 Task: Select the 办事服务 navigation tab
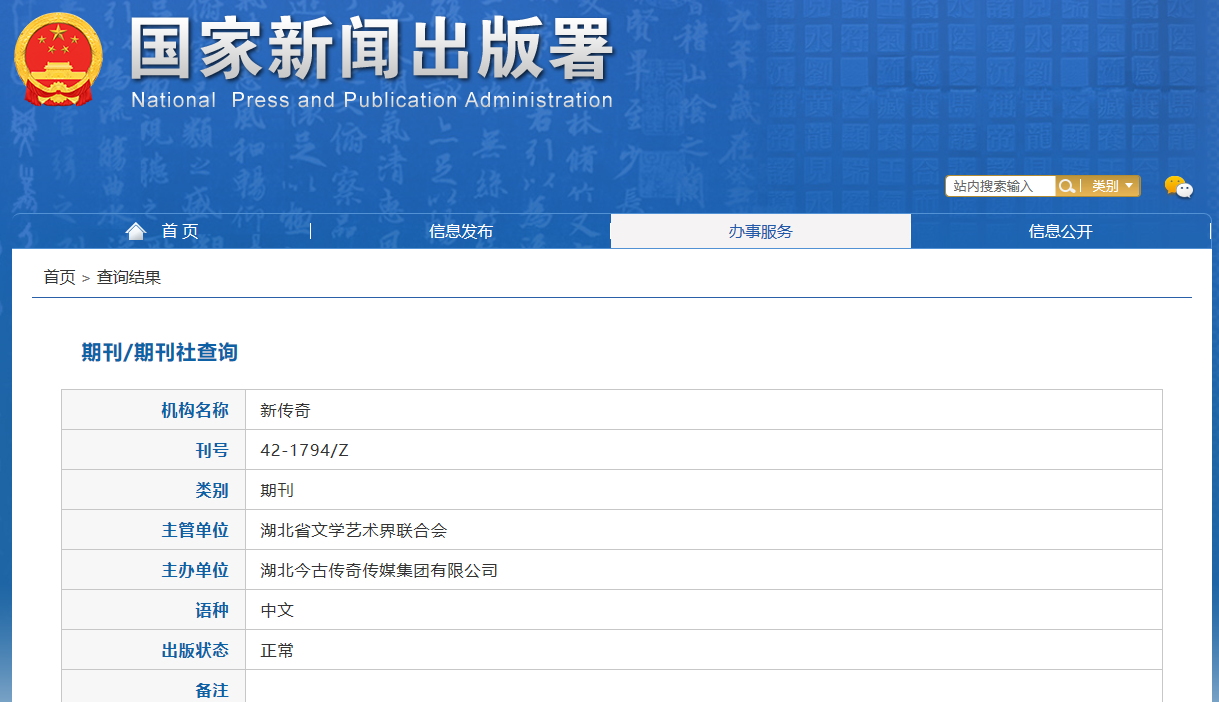(761, 231)
